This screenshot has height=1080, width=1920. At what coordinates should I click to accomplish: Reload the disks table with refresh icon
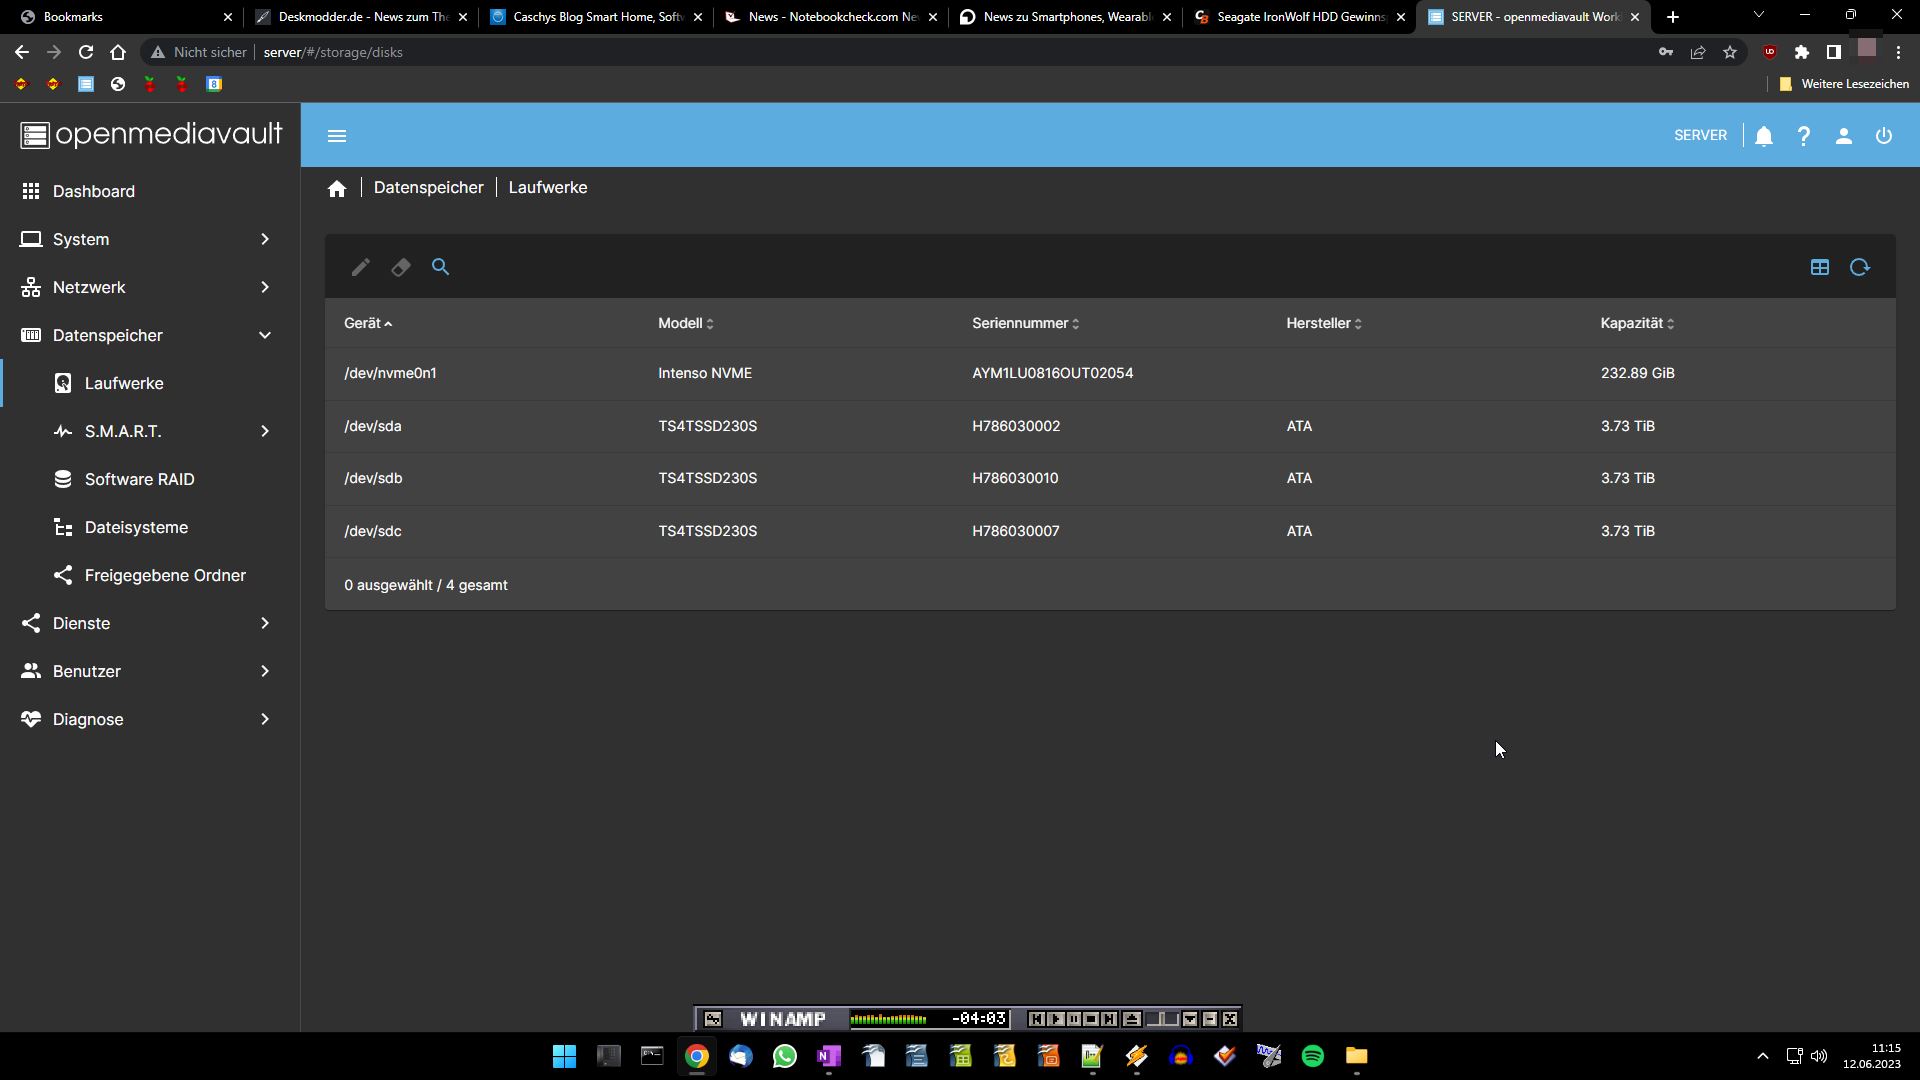tap(1859, 267)
